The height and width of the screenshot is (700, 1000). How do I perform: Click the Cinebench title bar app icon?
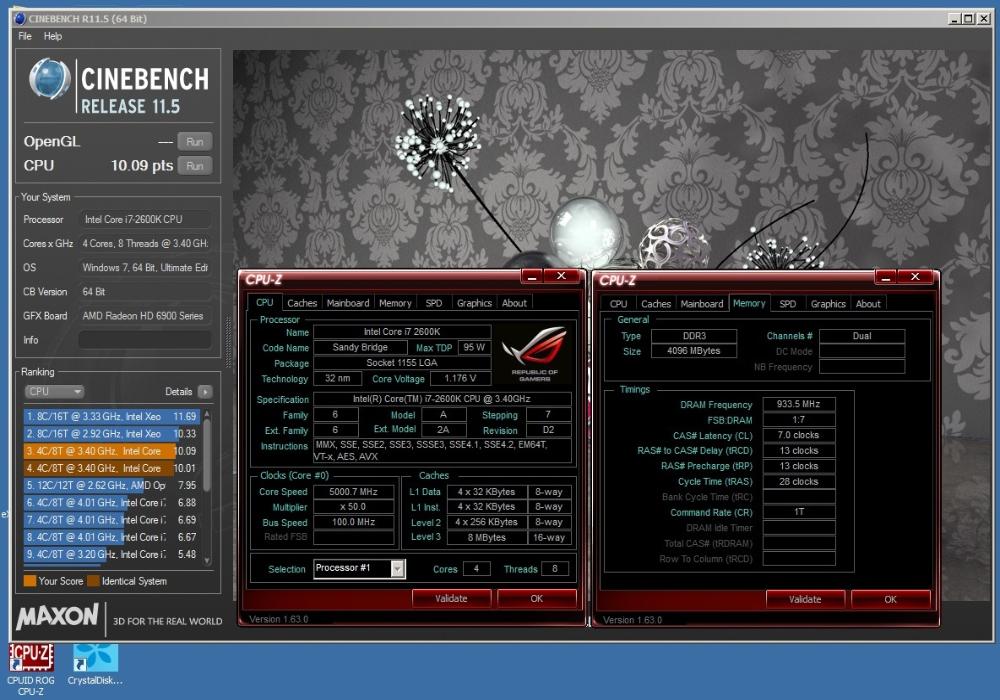20,18
